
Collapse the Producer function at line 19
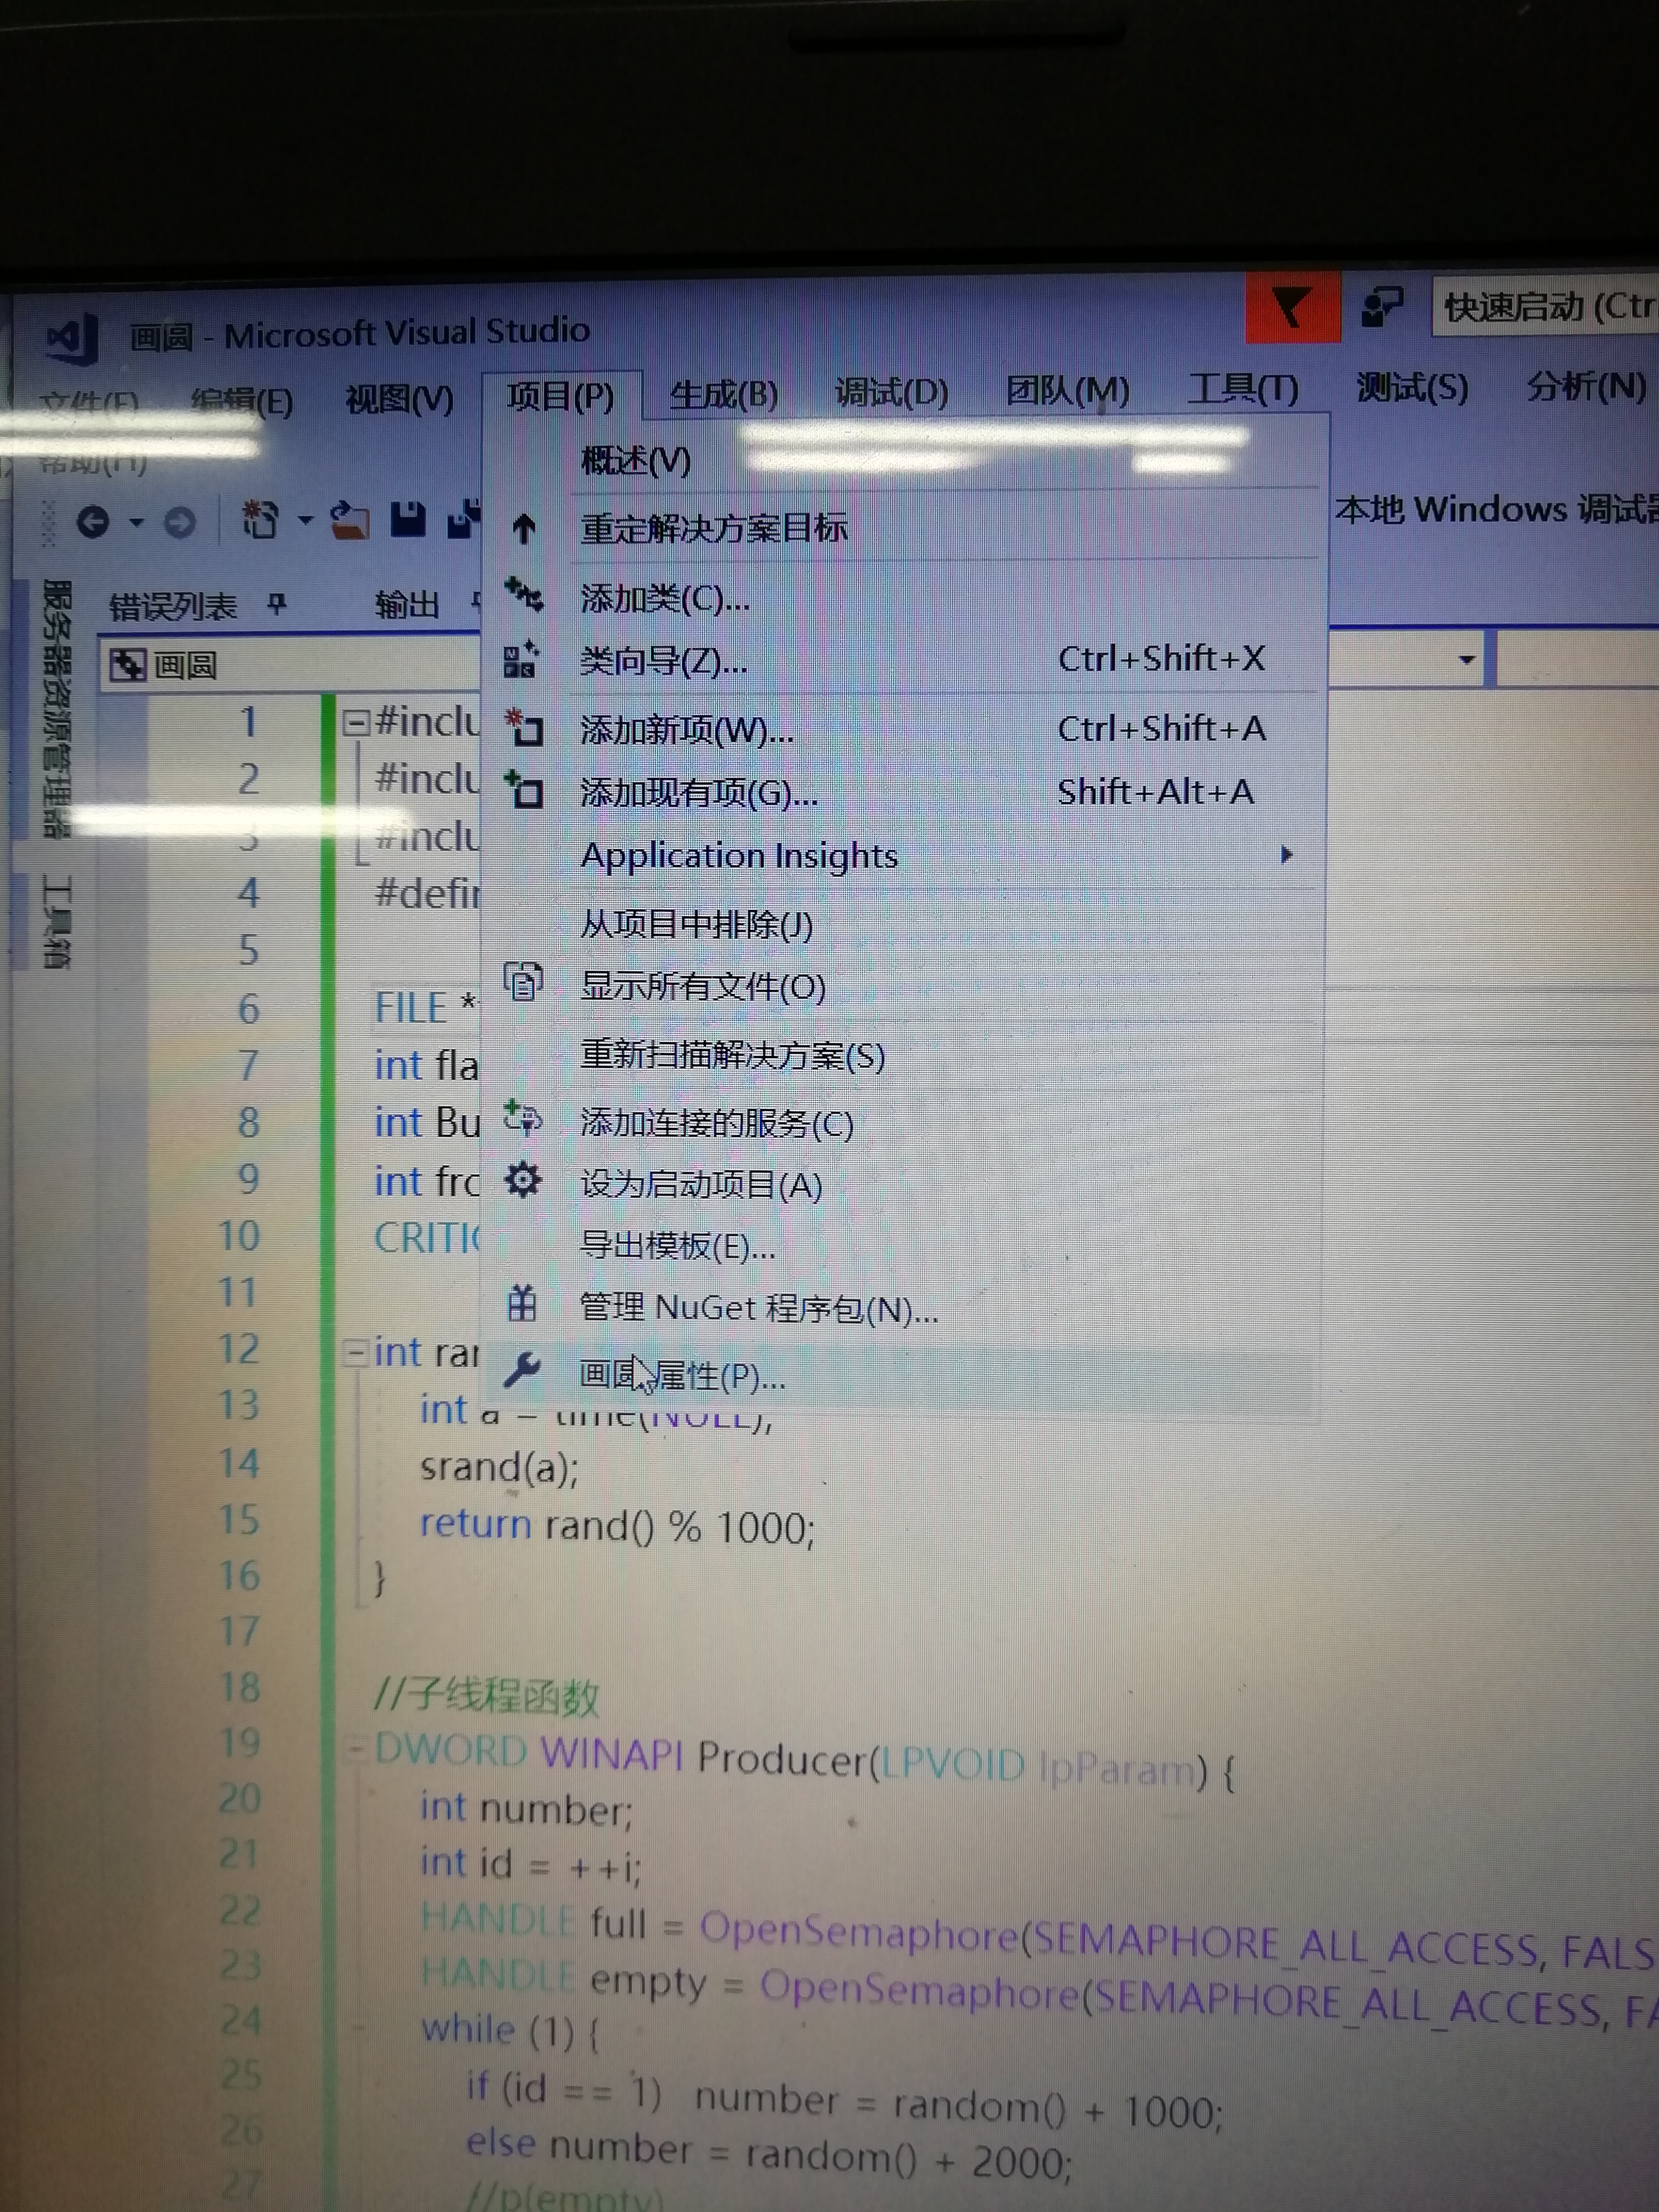tap(356, 1751)
